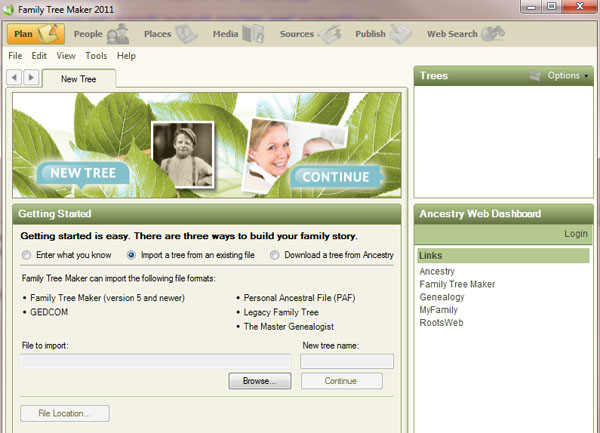Click Personal Ancestral File (PAF) text

pyautogui.click(x=300, y=298)
